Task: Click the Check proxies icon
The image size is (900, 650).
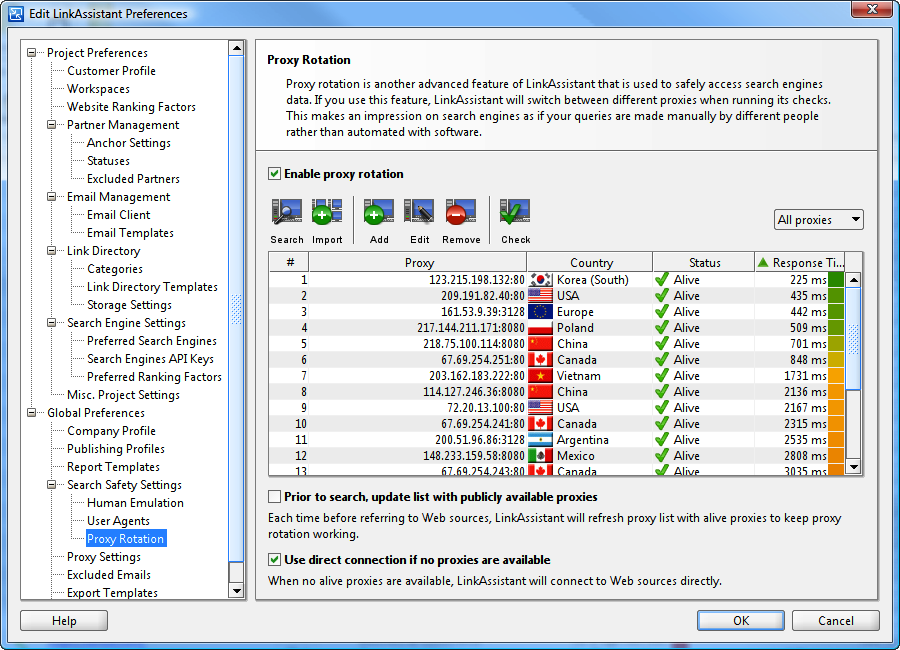Action: [515, 212]
